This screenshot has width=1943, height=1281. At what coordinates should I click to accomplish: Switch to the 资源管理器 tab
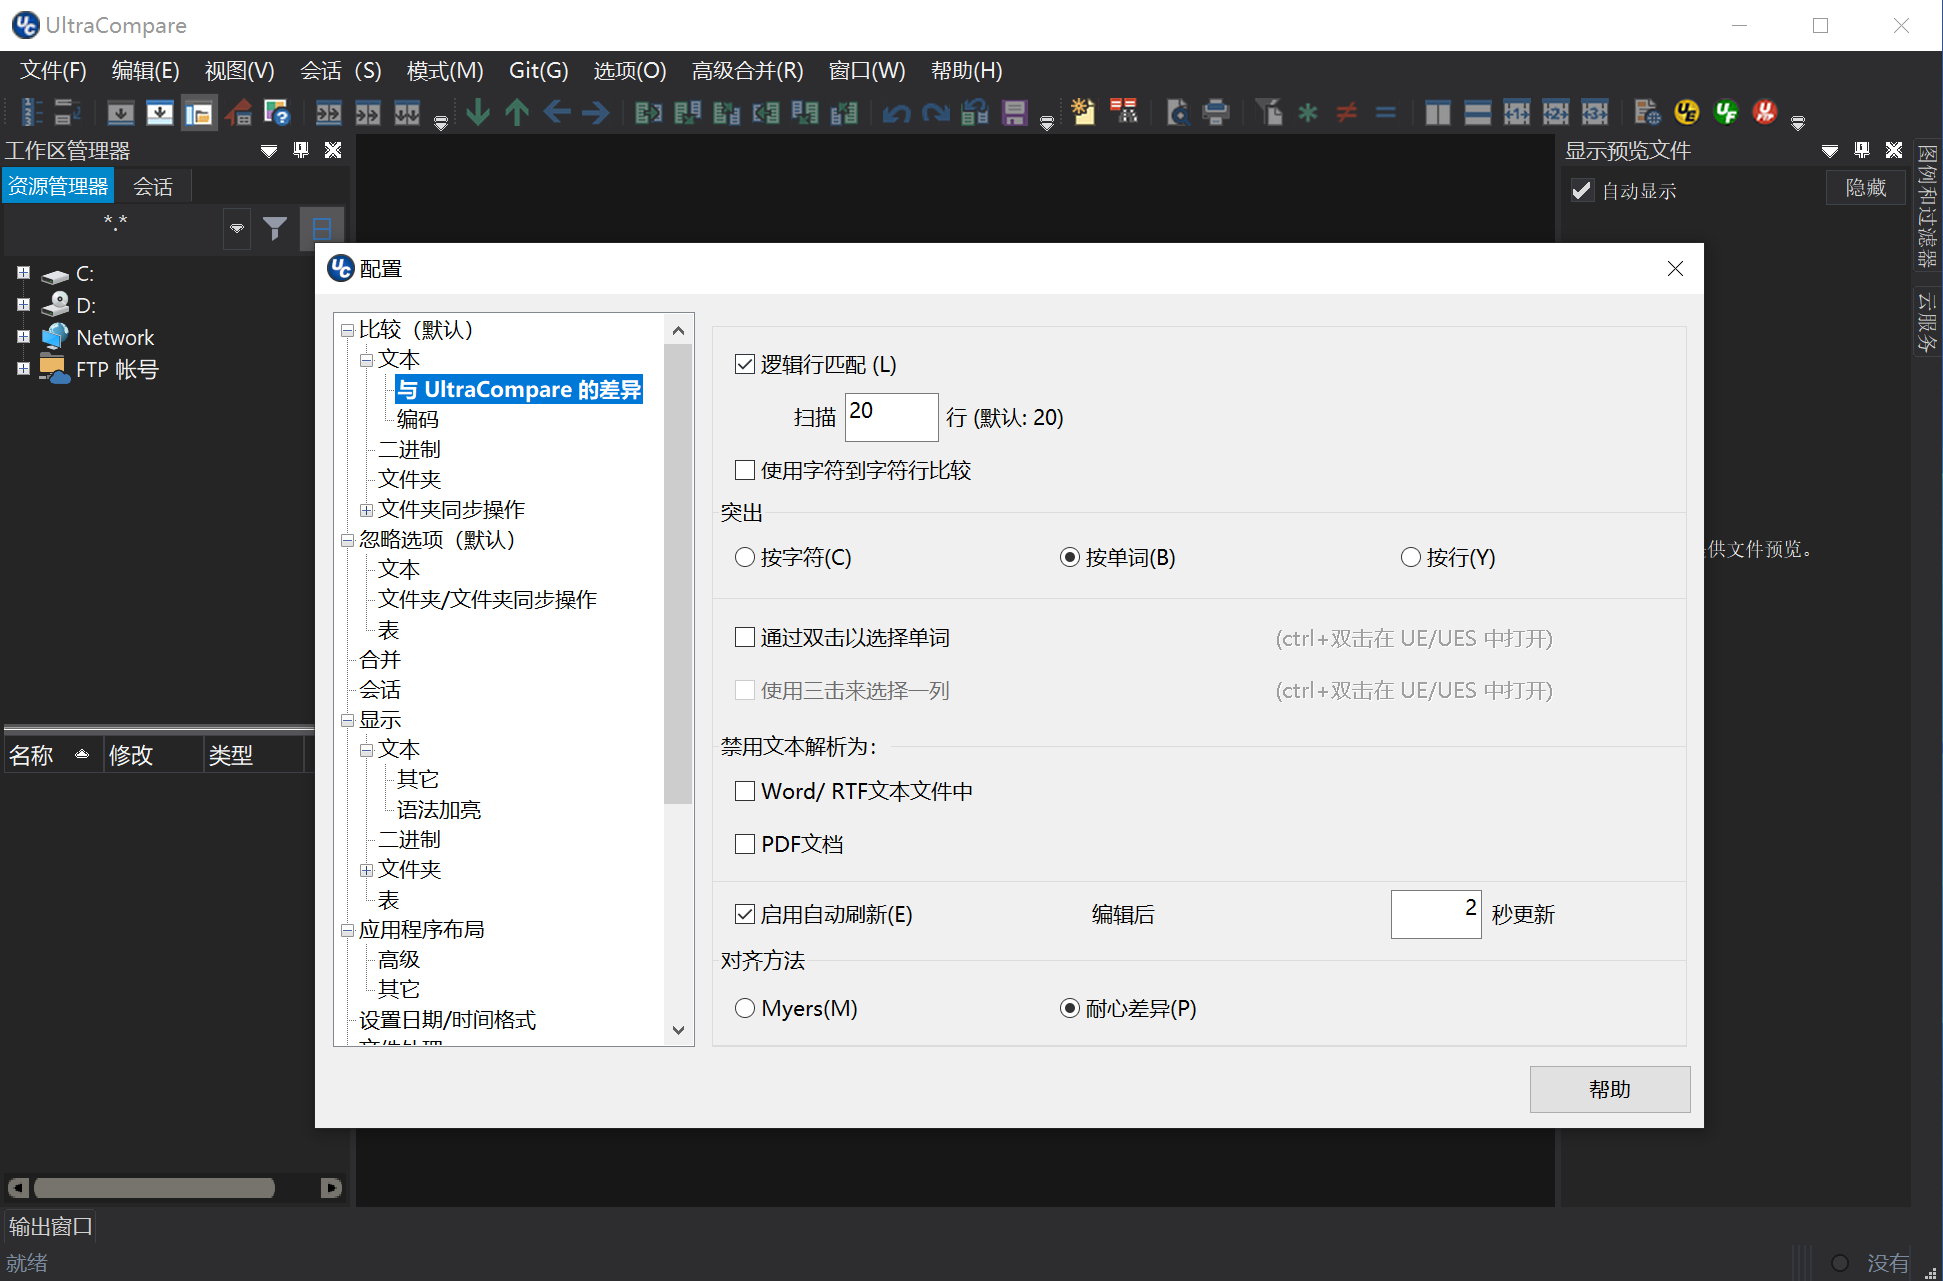[58, 187]
